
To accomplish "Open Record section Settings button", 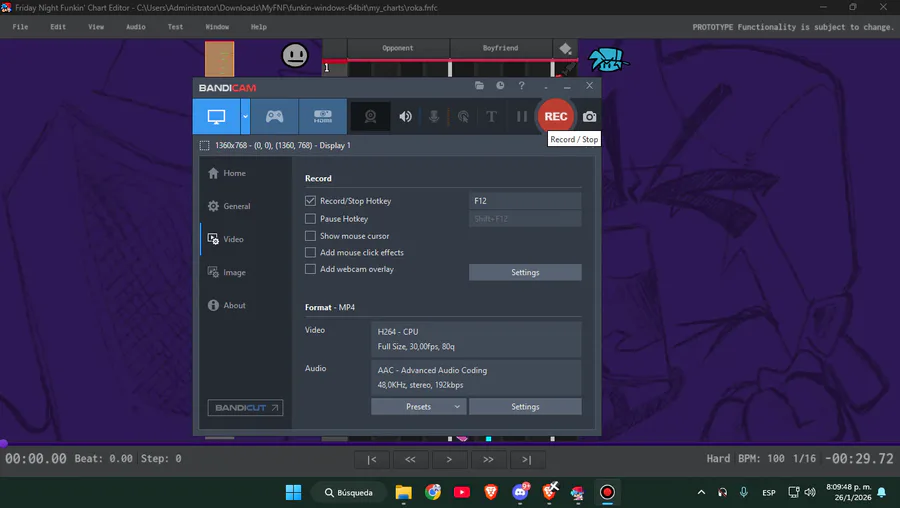I will pyautogui.click(x=525, y=273).
